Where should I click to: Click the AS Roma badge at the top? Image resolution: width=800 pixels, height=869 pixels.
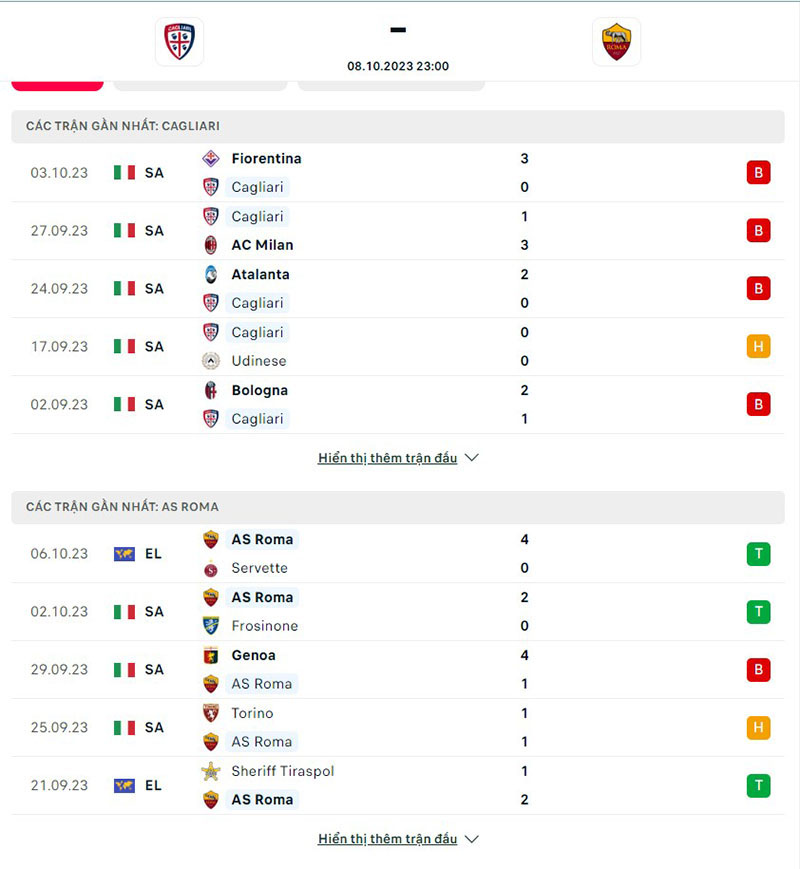tap(617, 41)
